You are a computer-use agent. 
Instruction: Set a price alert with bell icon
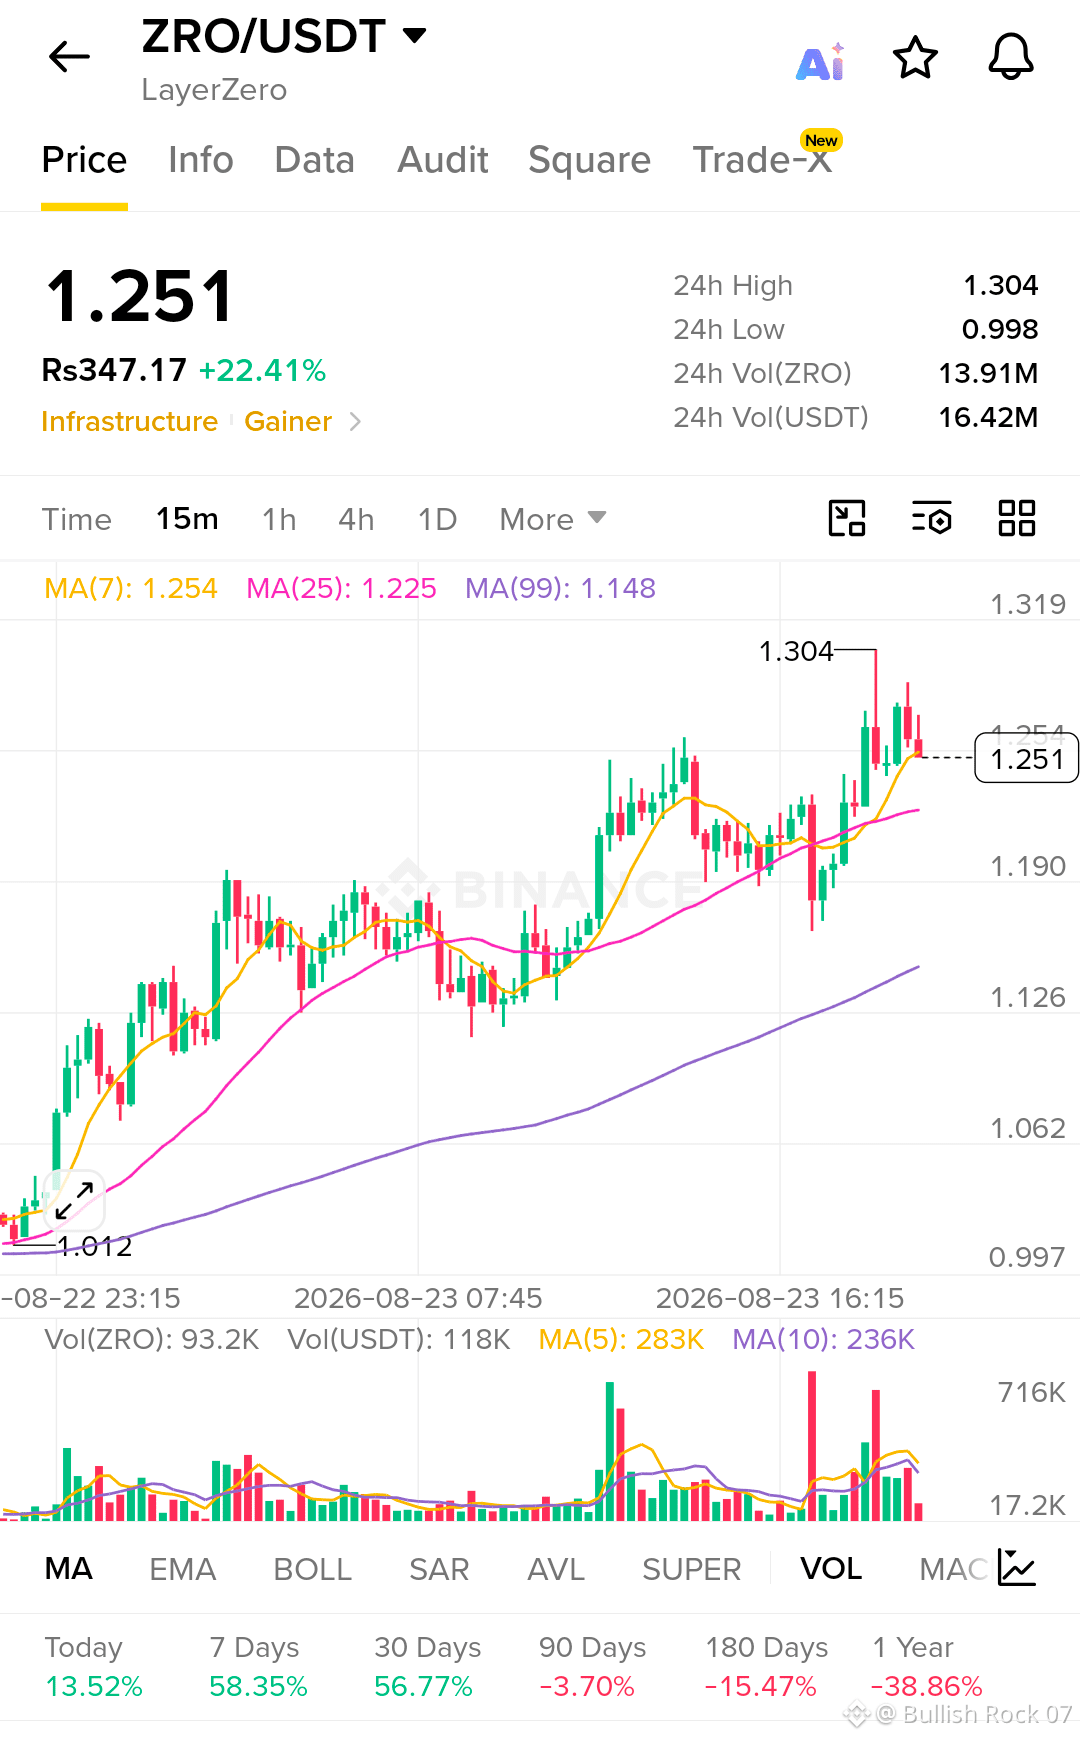1011,57
